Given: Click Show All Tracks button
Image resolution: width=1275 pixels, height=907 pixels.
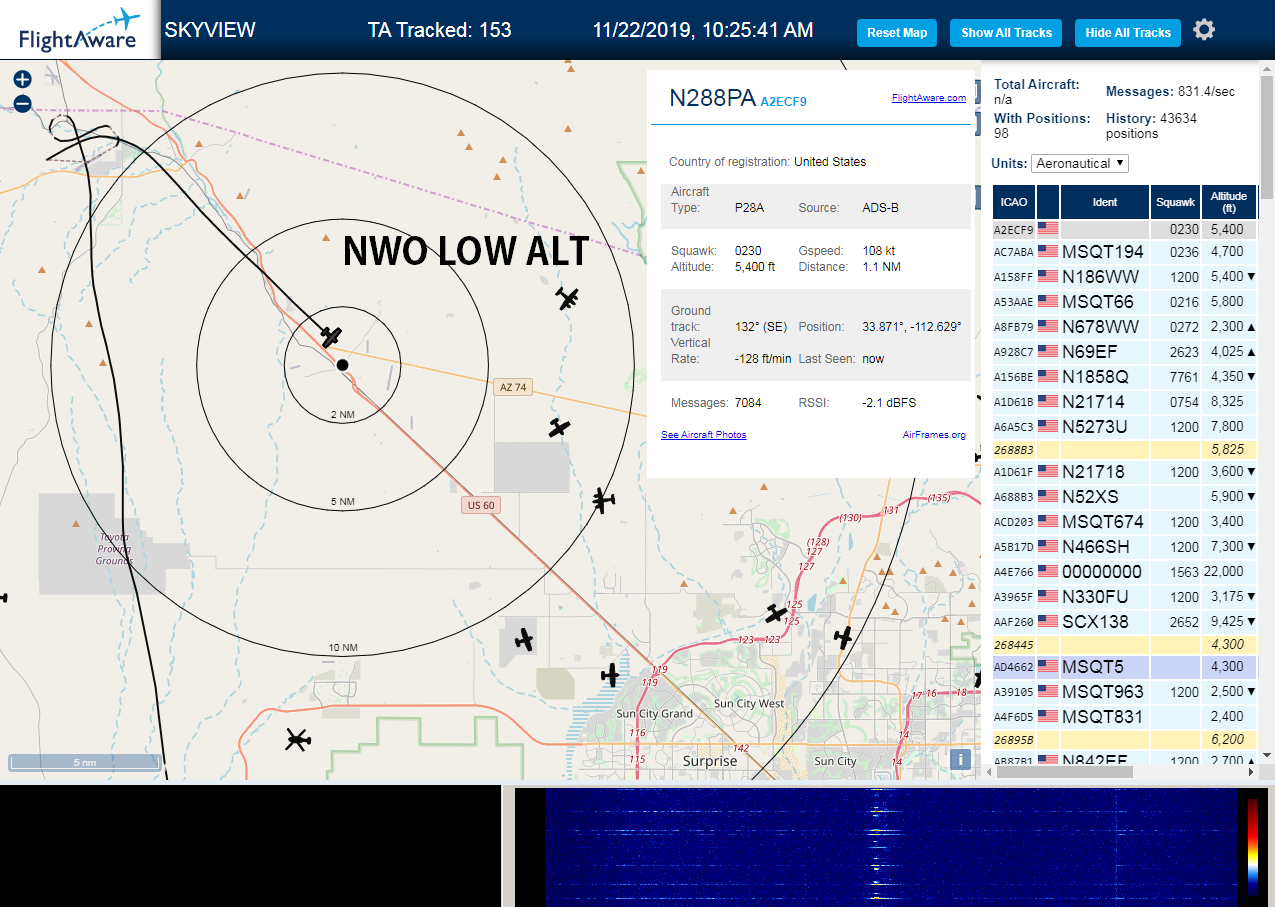Looking at the screenshot, I should point(1006,32).
